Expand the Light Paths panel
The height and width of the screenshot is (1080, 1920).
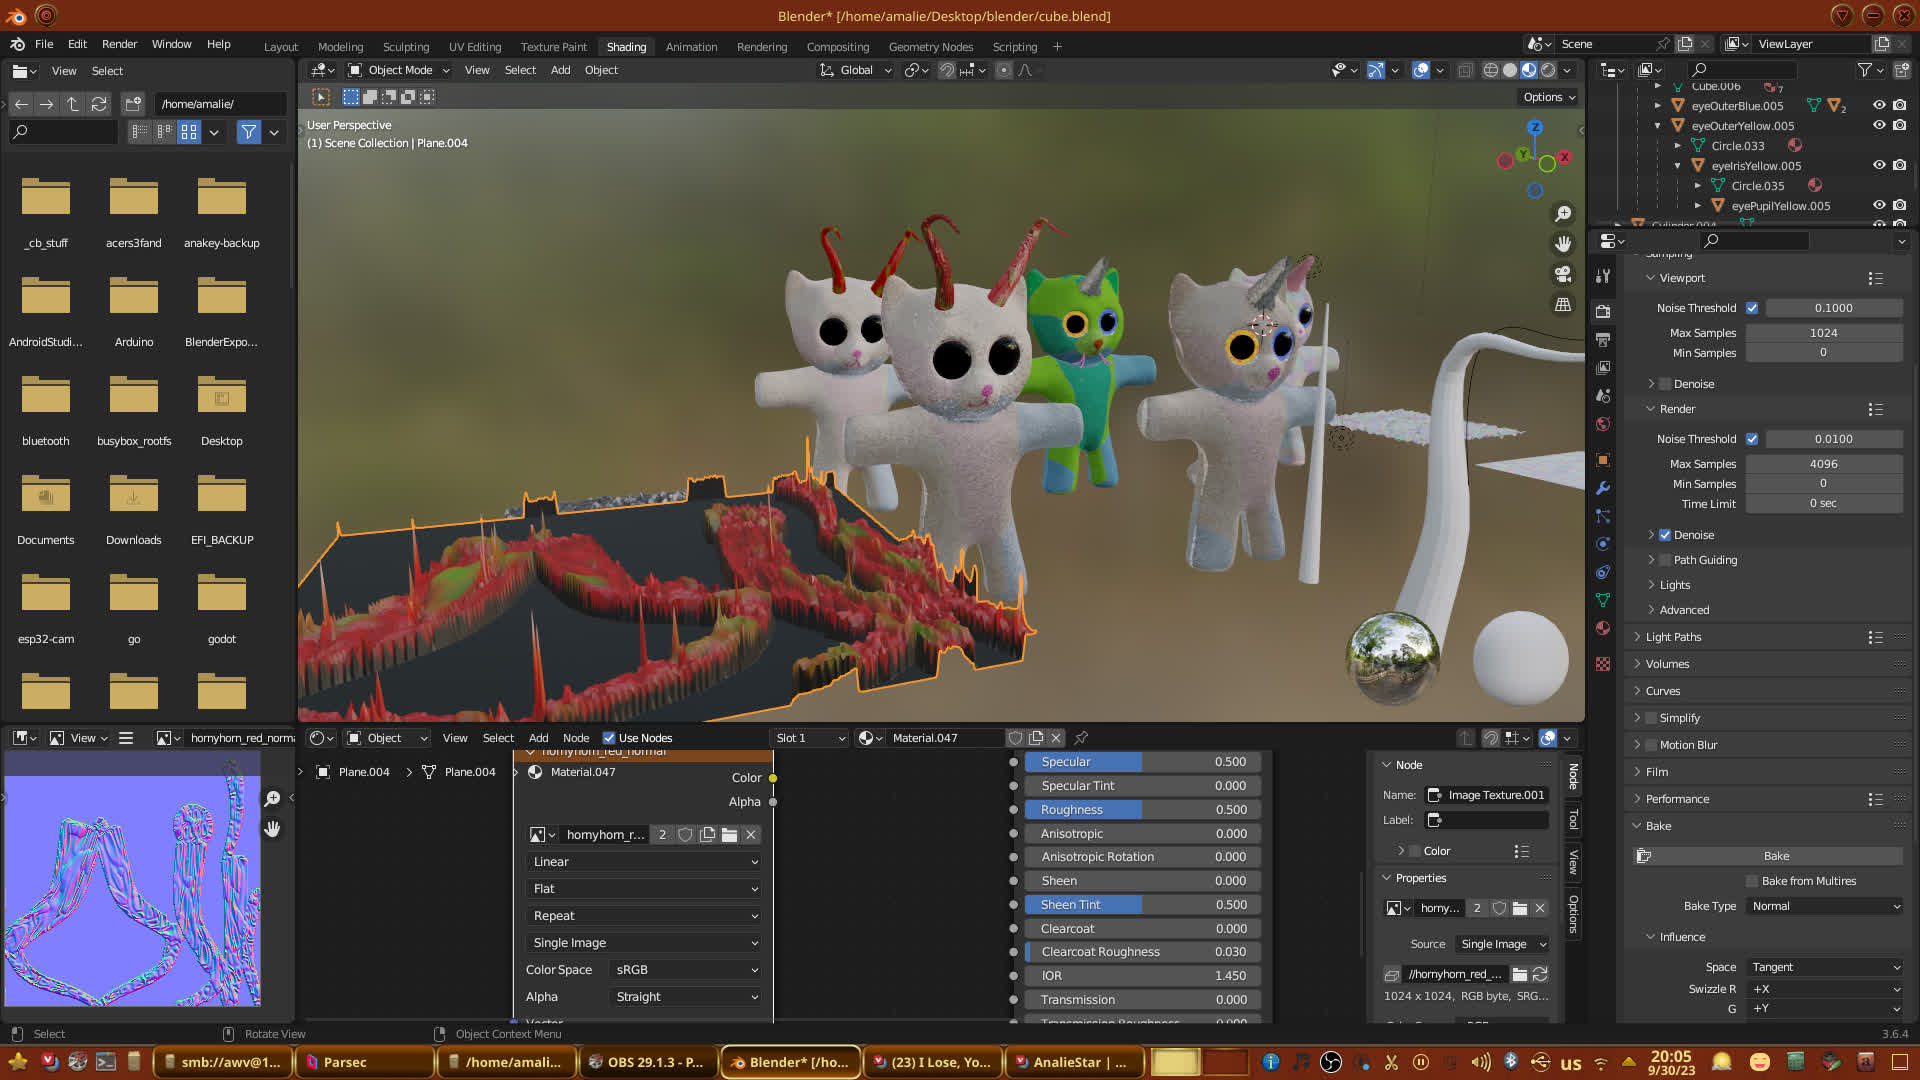coord(1673,637)
